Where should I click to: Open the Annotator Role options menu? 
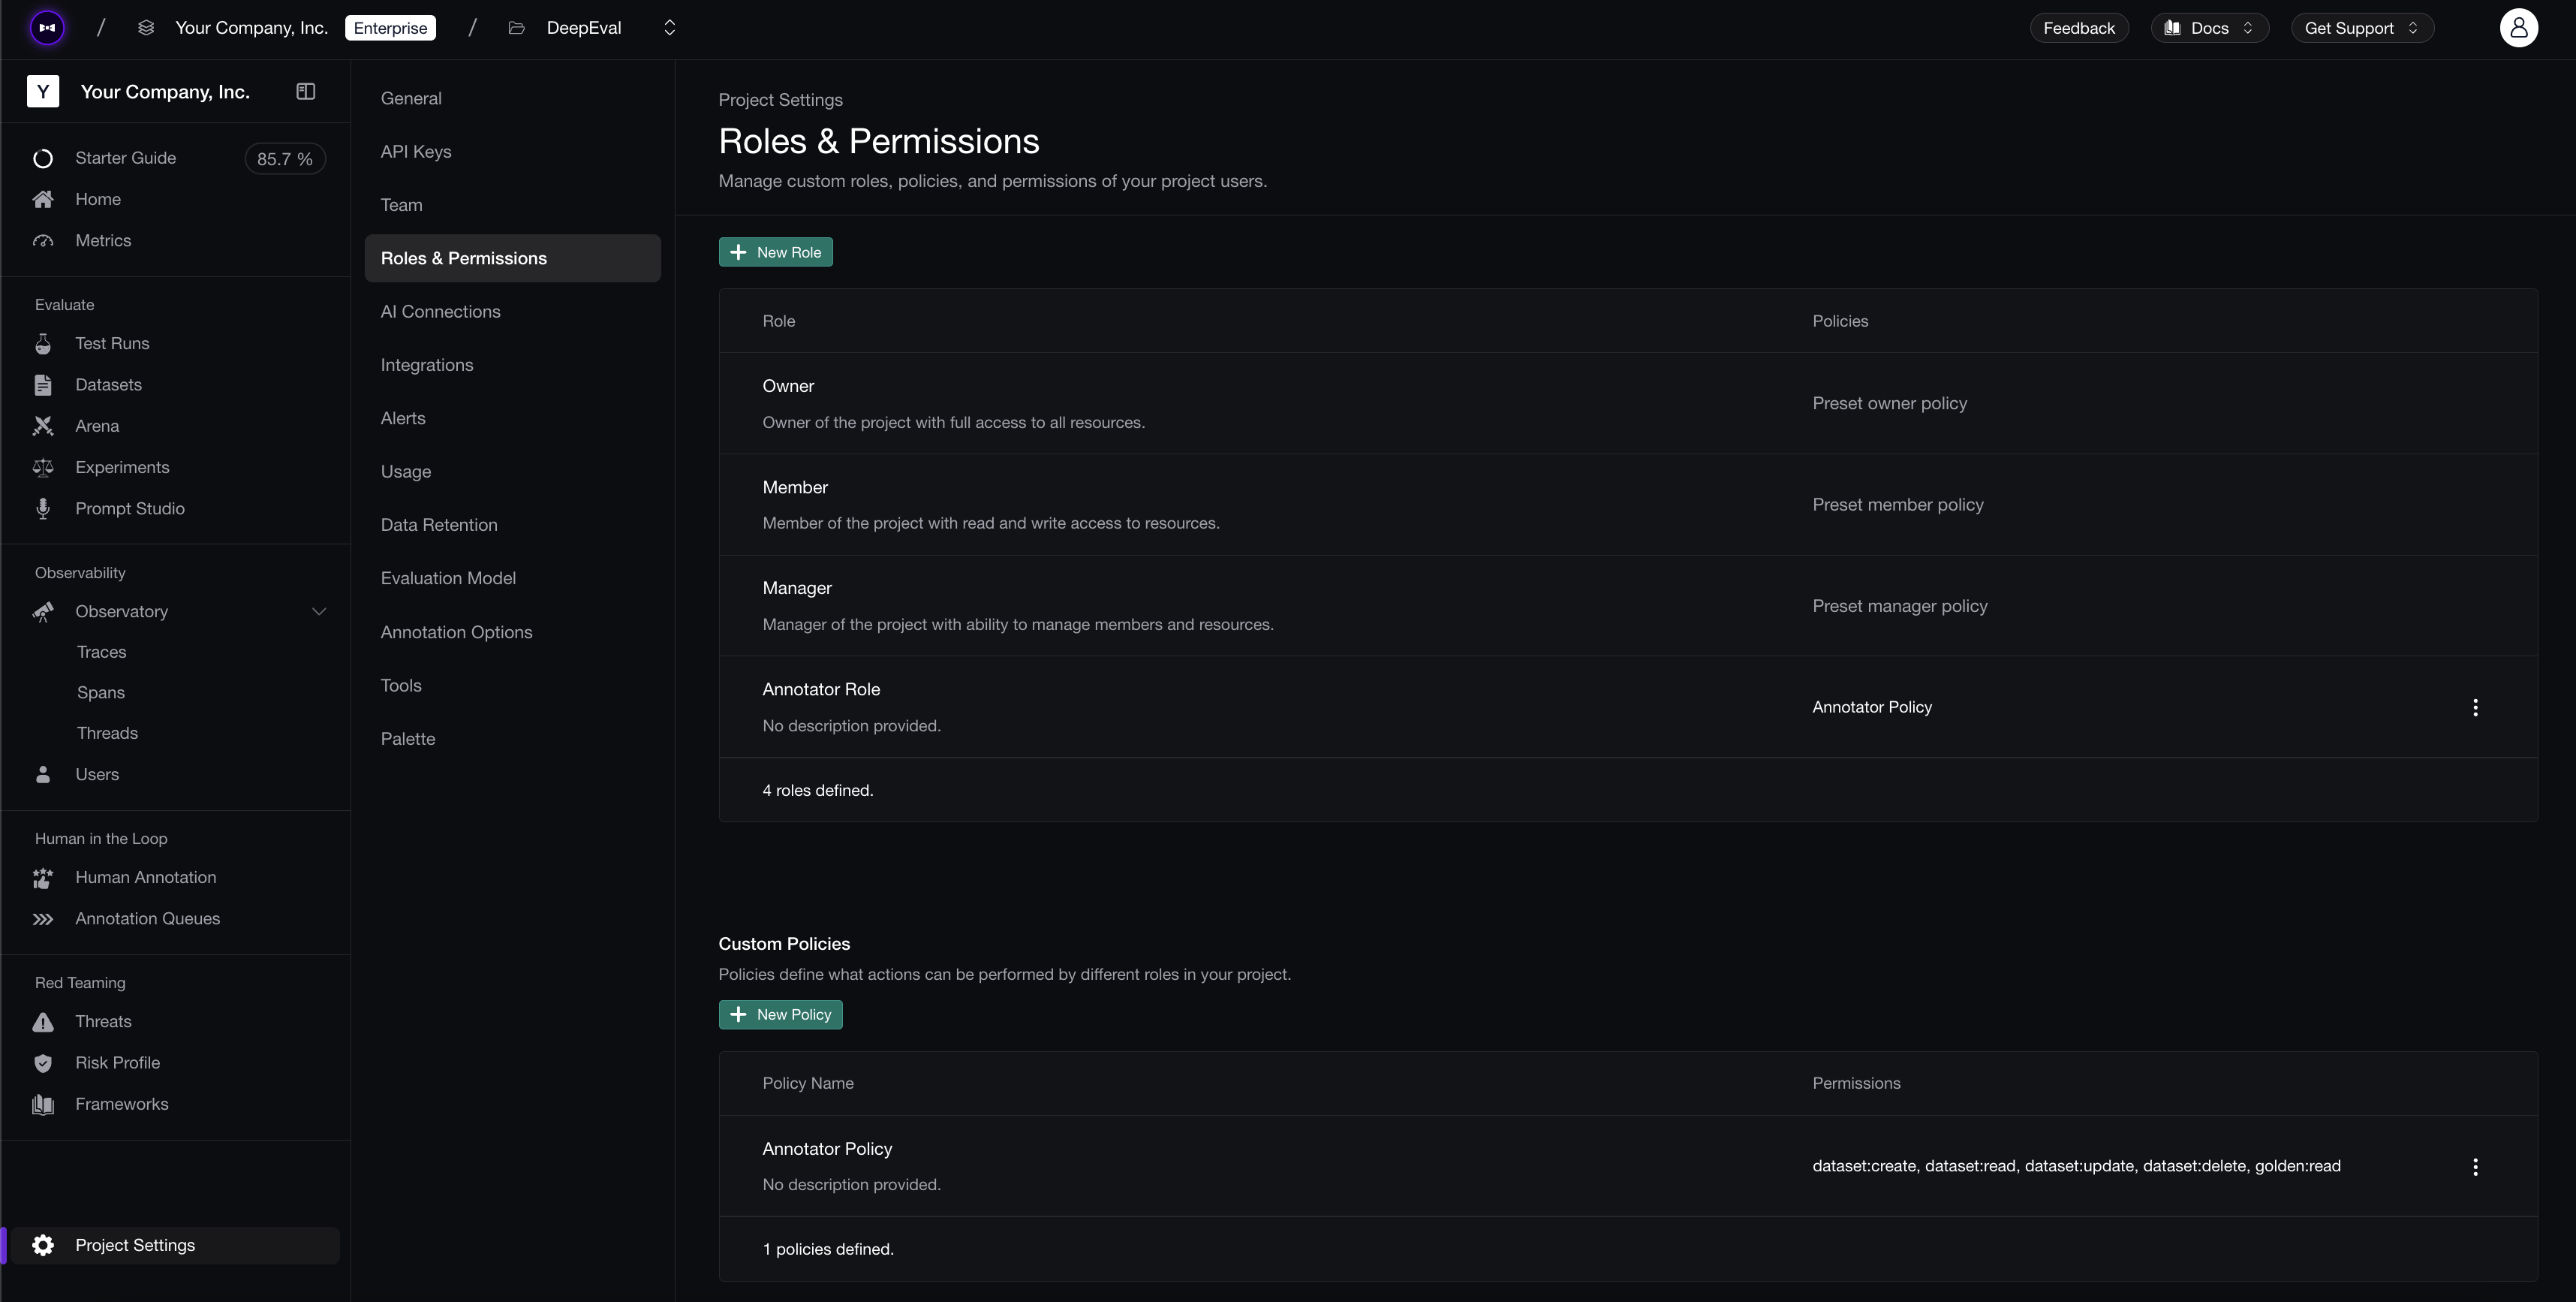pos(2475,707)
